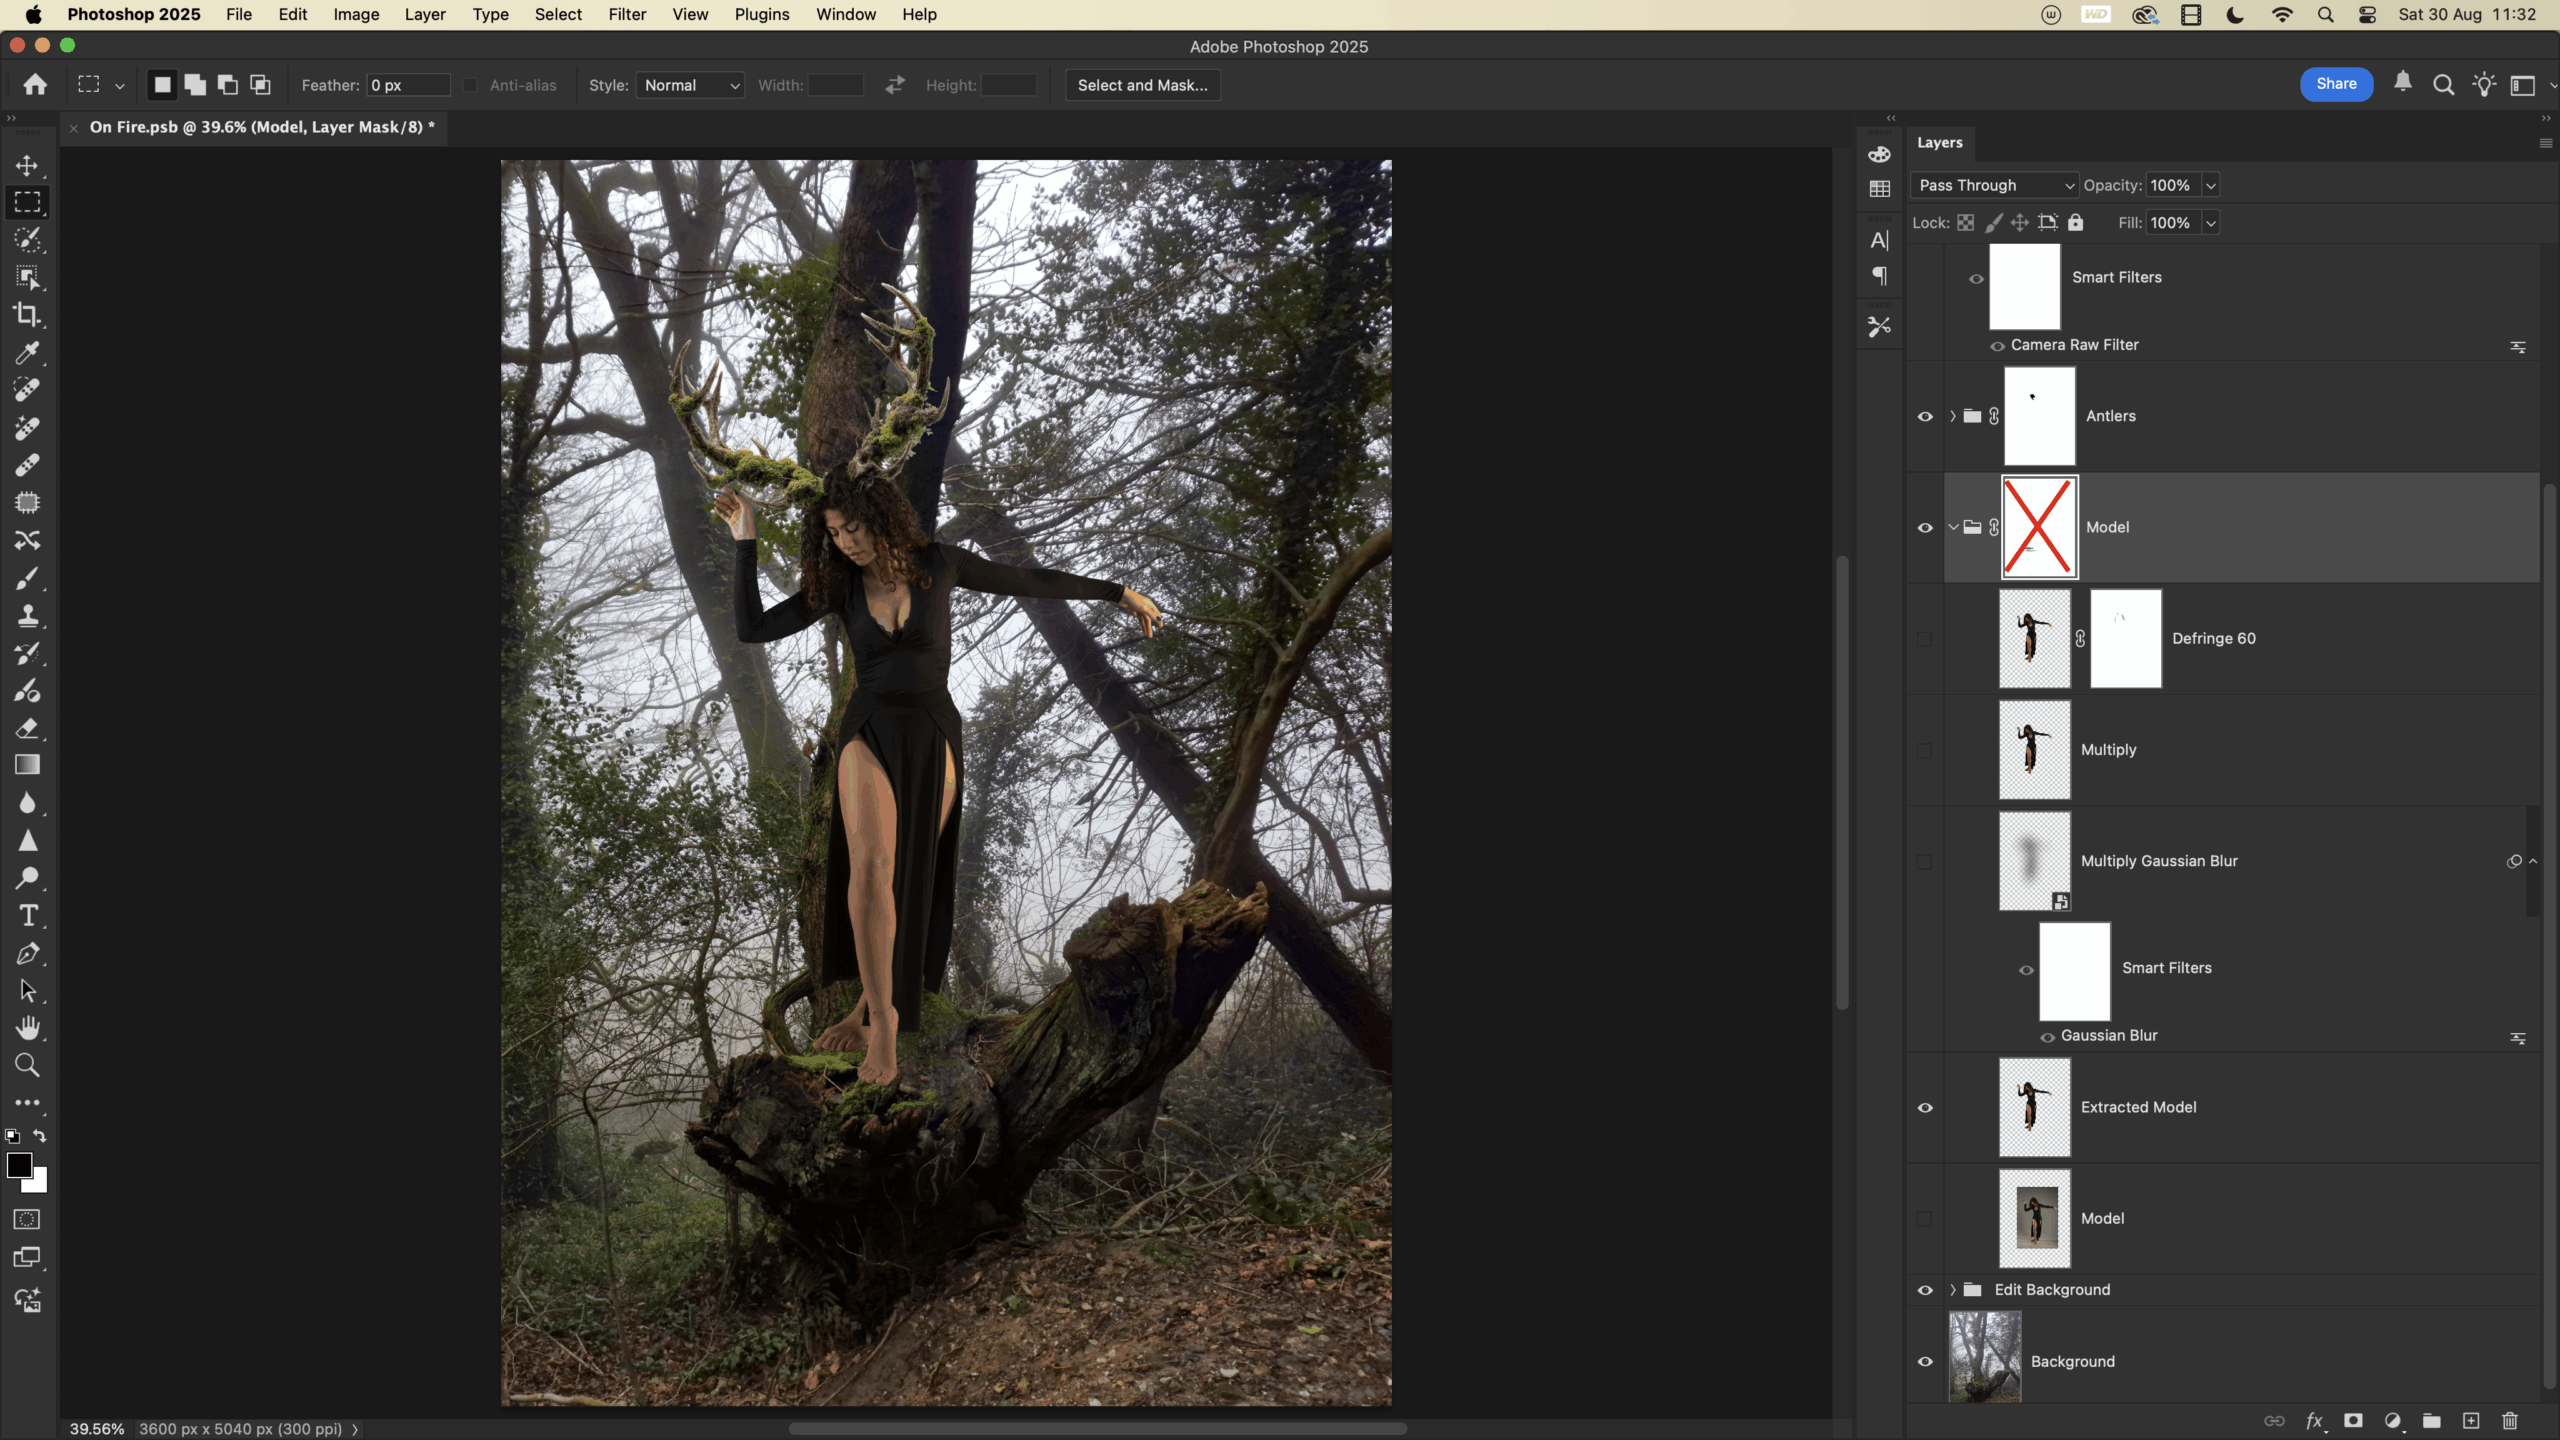Select the Horizontal Type tool
The width and height of the screenshot is (2560, 1440).
pyautogui.click(x=27, y=916)
